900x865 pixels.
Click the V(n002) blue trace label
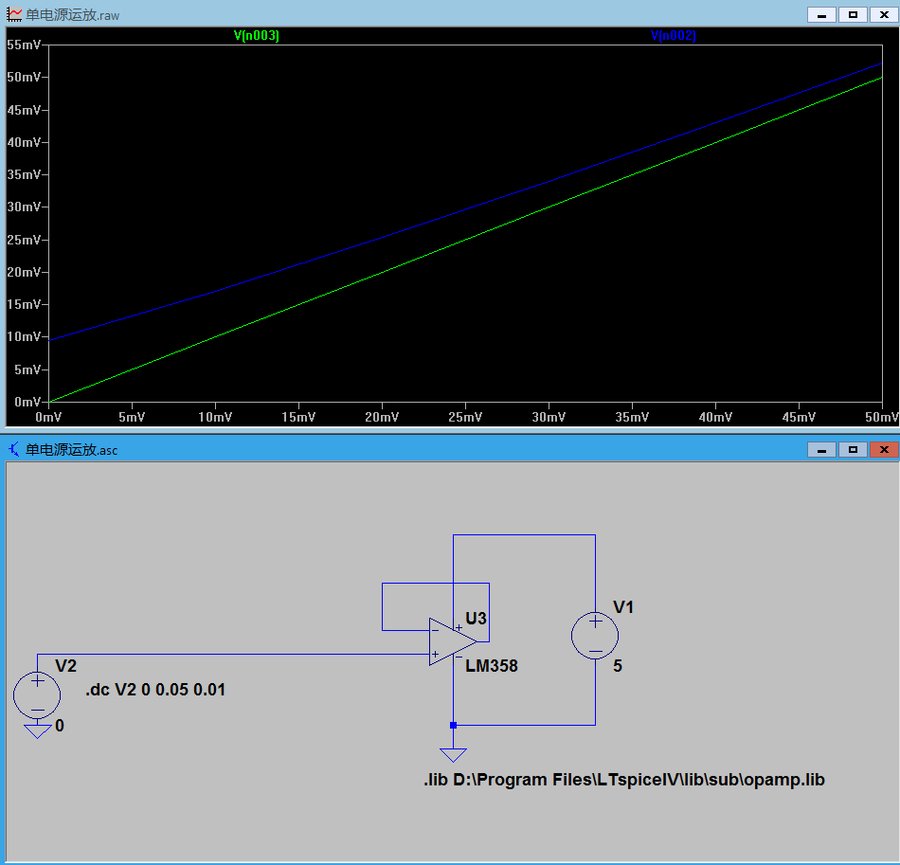pyautogui.click(x=673, y=36)
